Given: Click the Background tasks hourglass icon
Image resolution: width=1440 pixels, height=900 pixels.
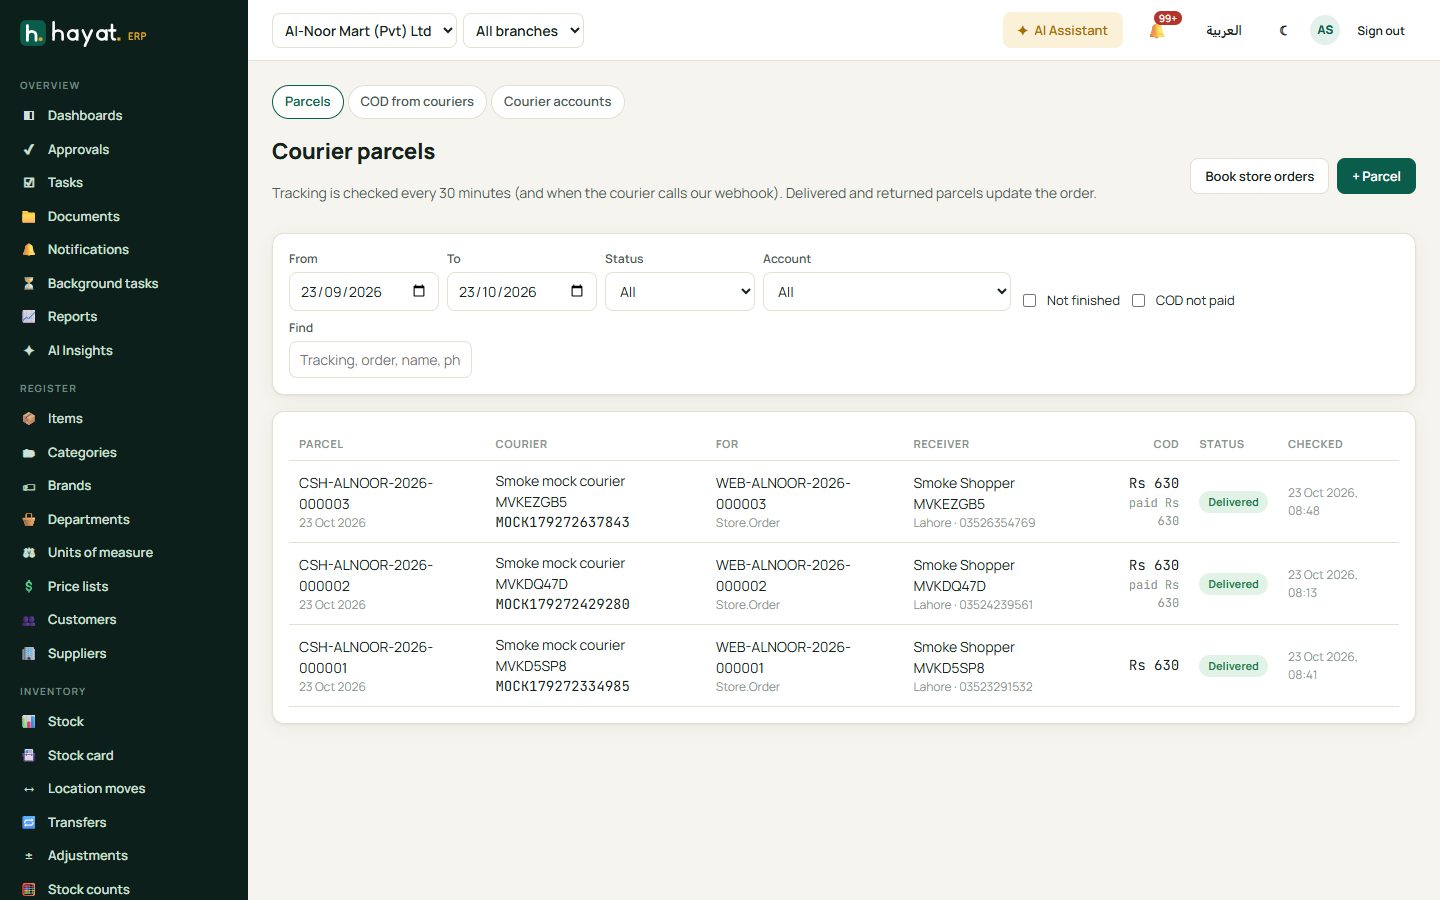Looking at the screenshot, I should tap(29, 284).
